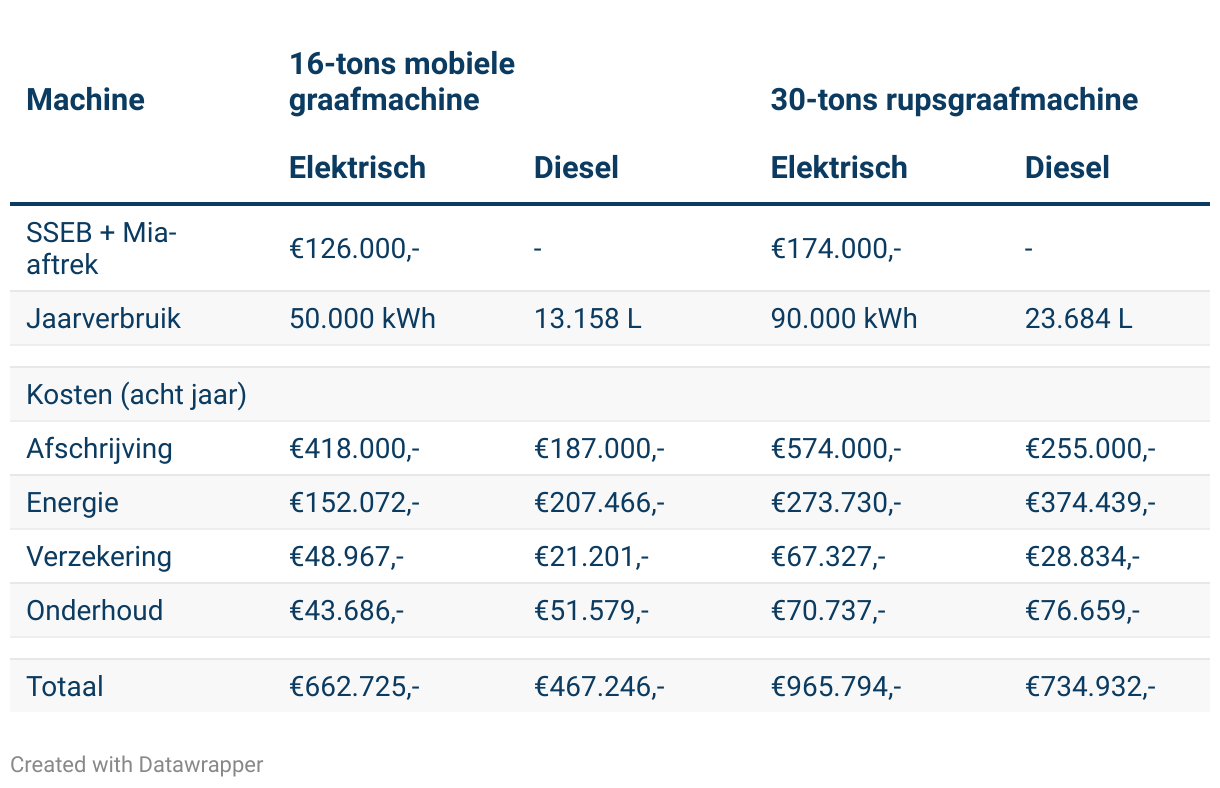This screenshot has width=1220, height=788.
Task: Select the 50.000 kWh Jaarverbruik cell
Action: [x=362, y=319]
